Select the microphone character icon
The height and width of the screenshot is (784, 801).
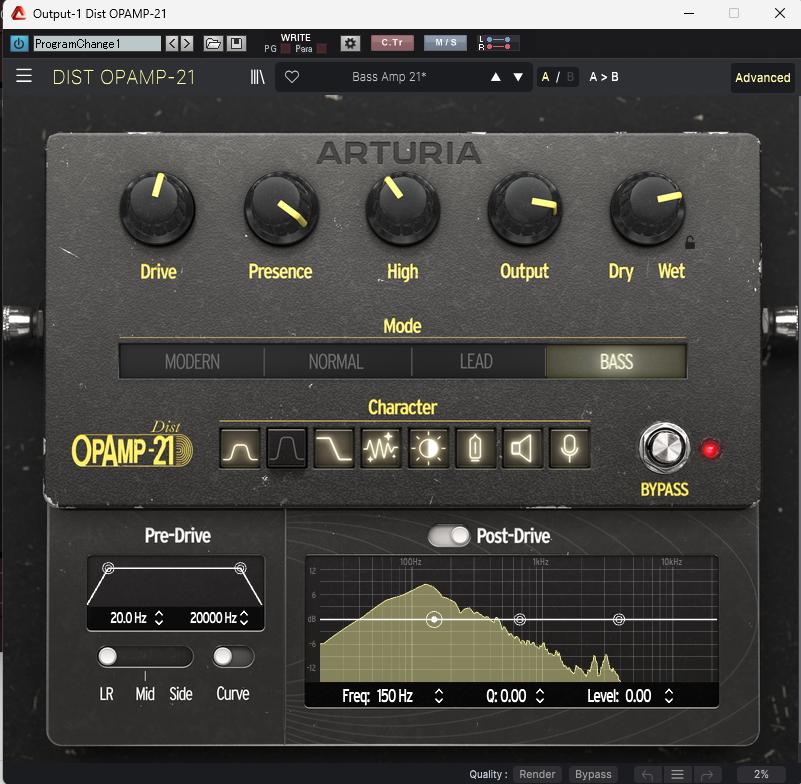[570, 448]
